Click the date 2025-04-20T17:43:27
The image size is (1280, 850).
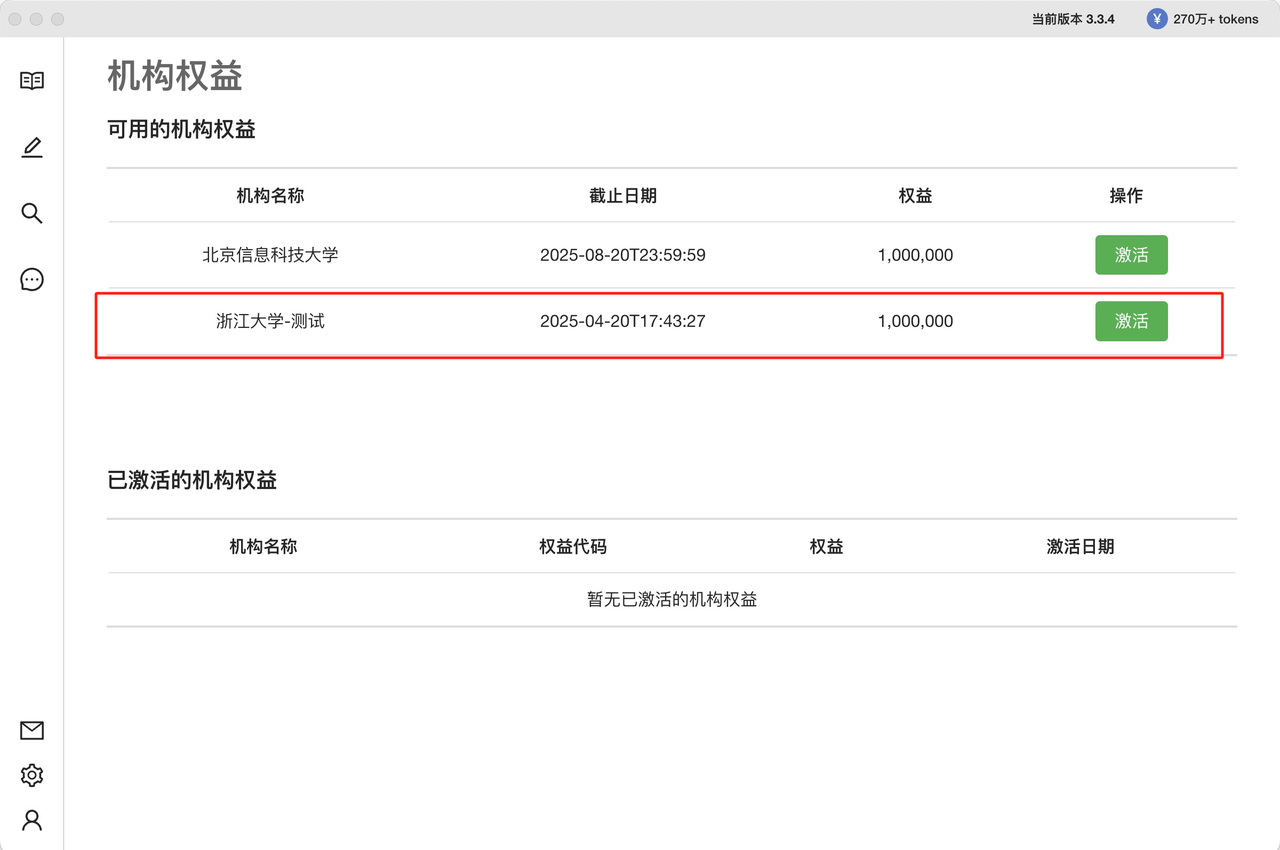[623, 321]
